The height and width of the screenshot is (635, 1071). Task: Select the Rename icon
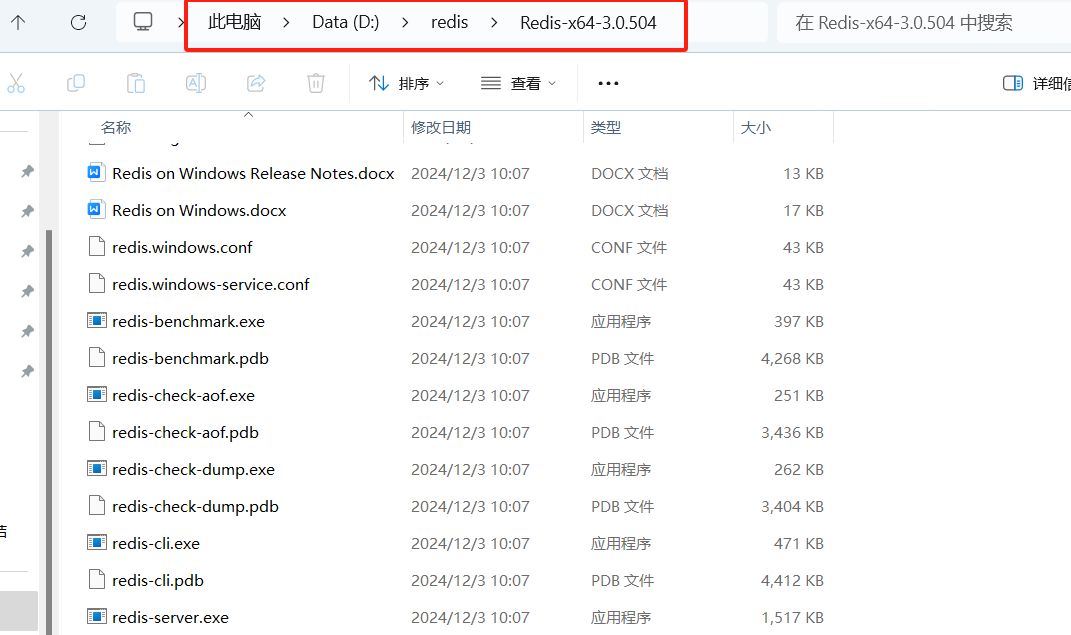click(x=196, y=83)
